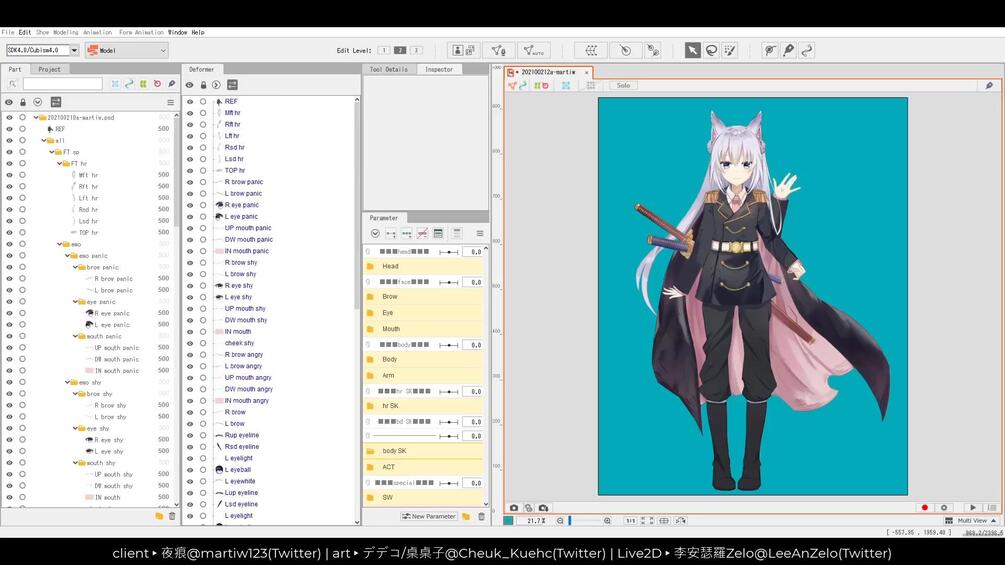Viewport: 1005px width, 565px height.
Task: Open the Multi View dropdown
Action: (x=972, y=521)
